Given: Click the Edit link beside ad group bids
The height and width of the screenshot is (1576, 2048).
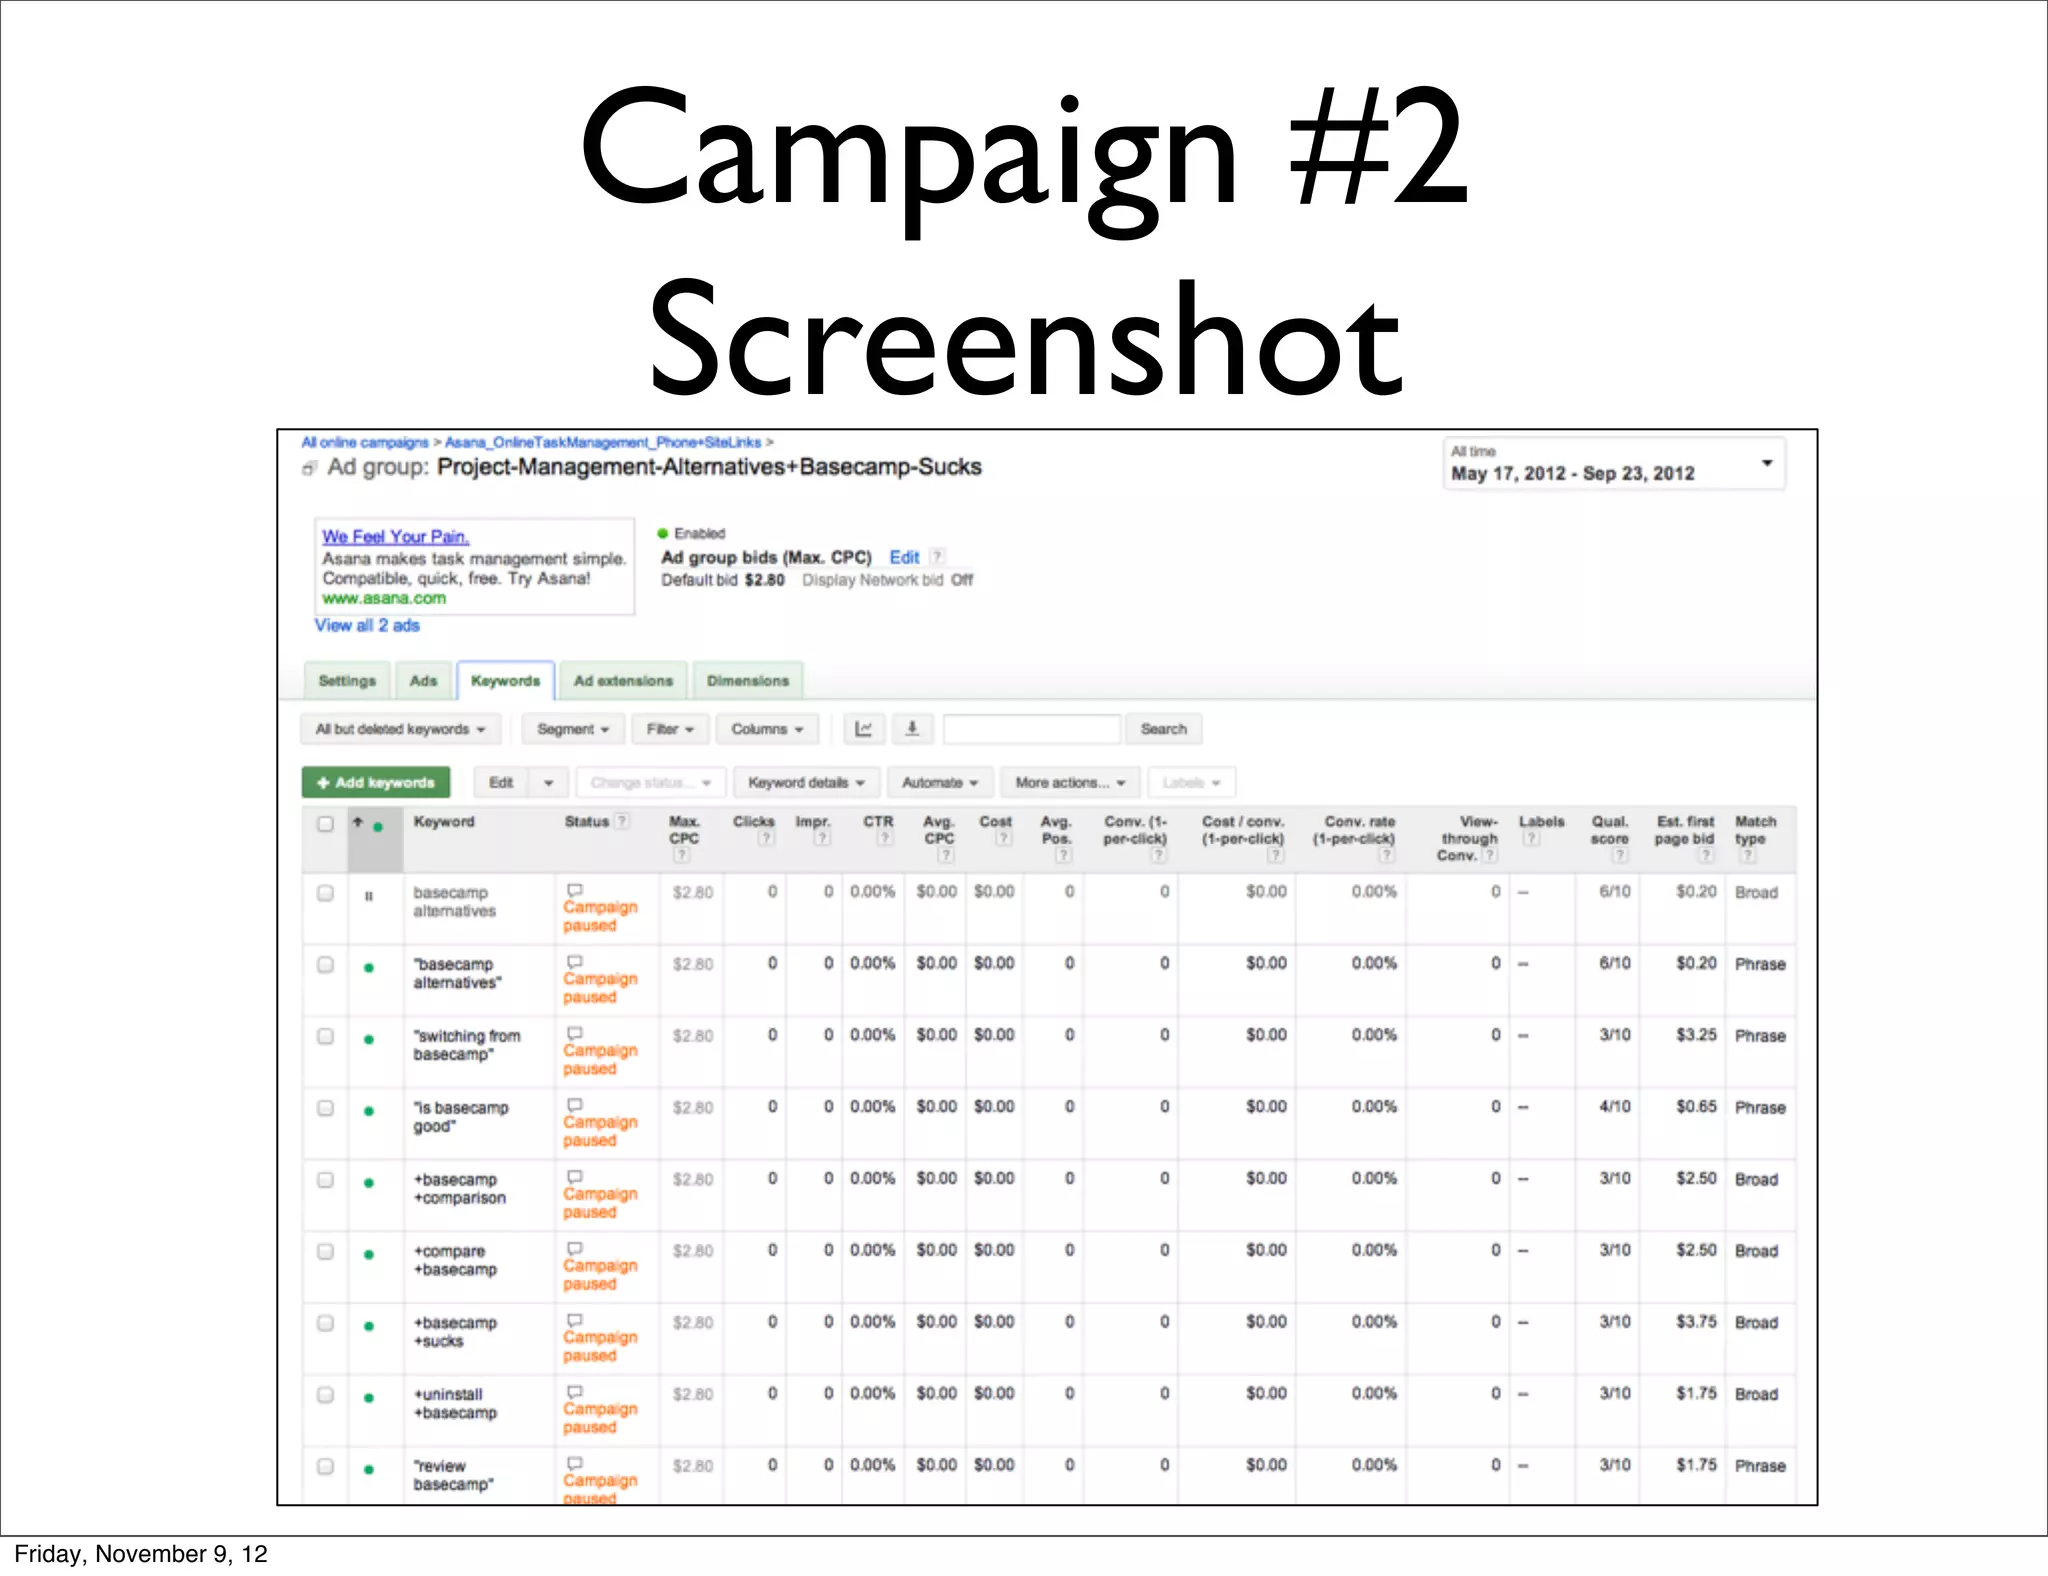Looking at the screenshot, I should point(904,557).
